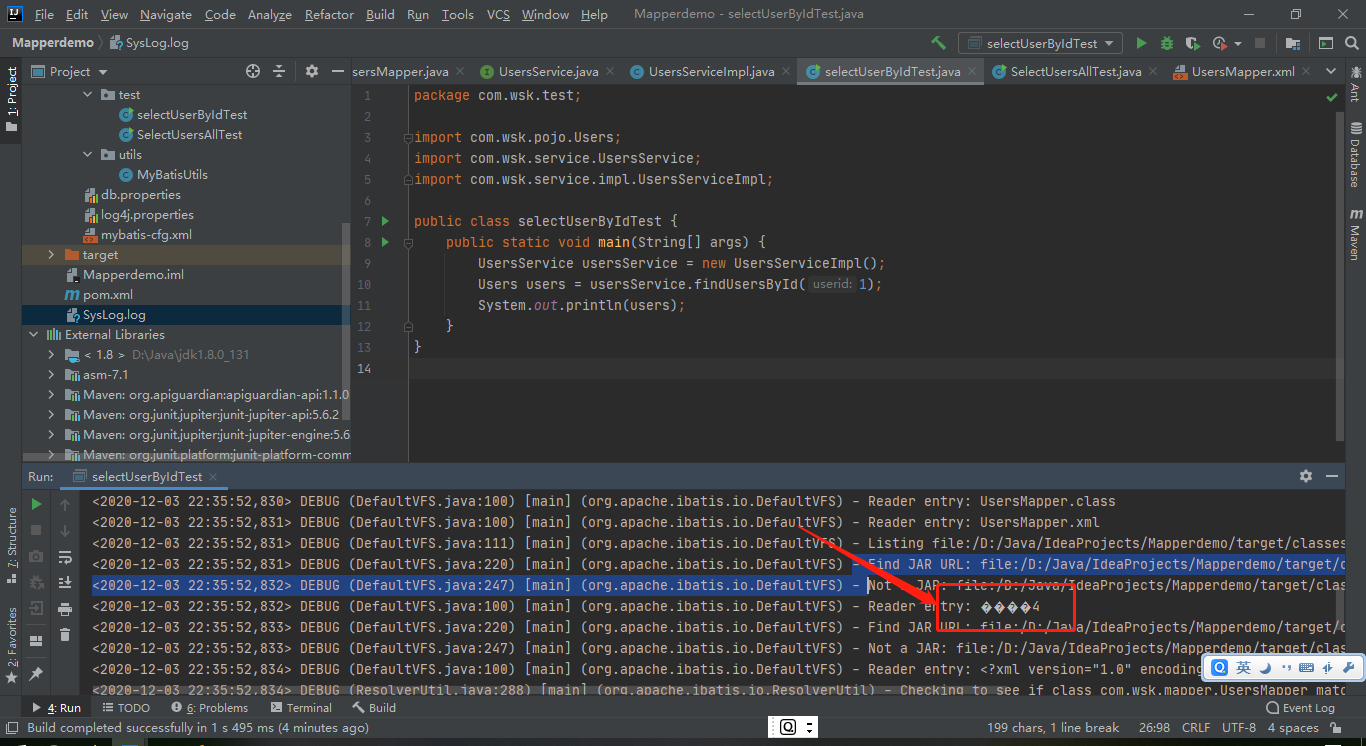Click the restore layout icon in the Run panel
Viewport: 1366px width, 746px height.
click(x=37, y=640)
